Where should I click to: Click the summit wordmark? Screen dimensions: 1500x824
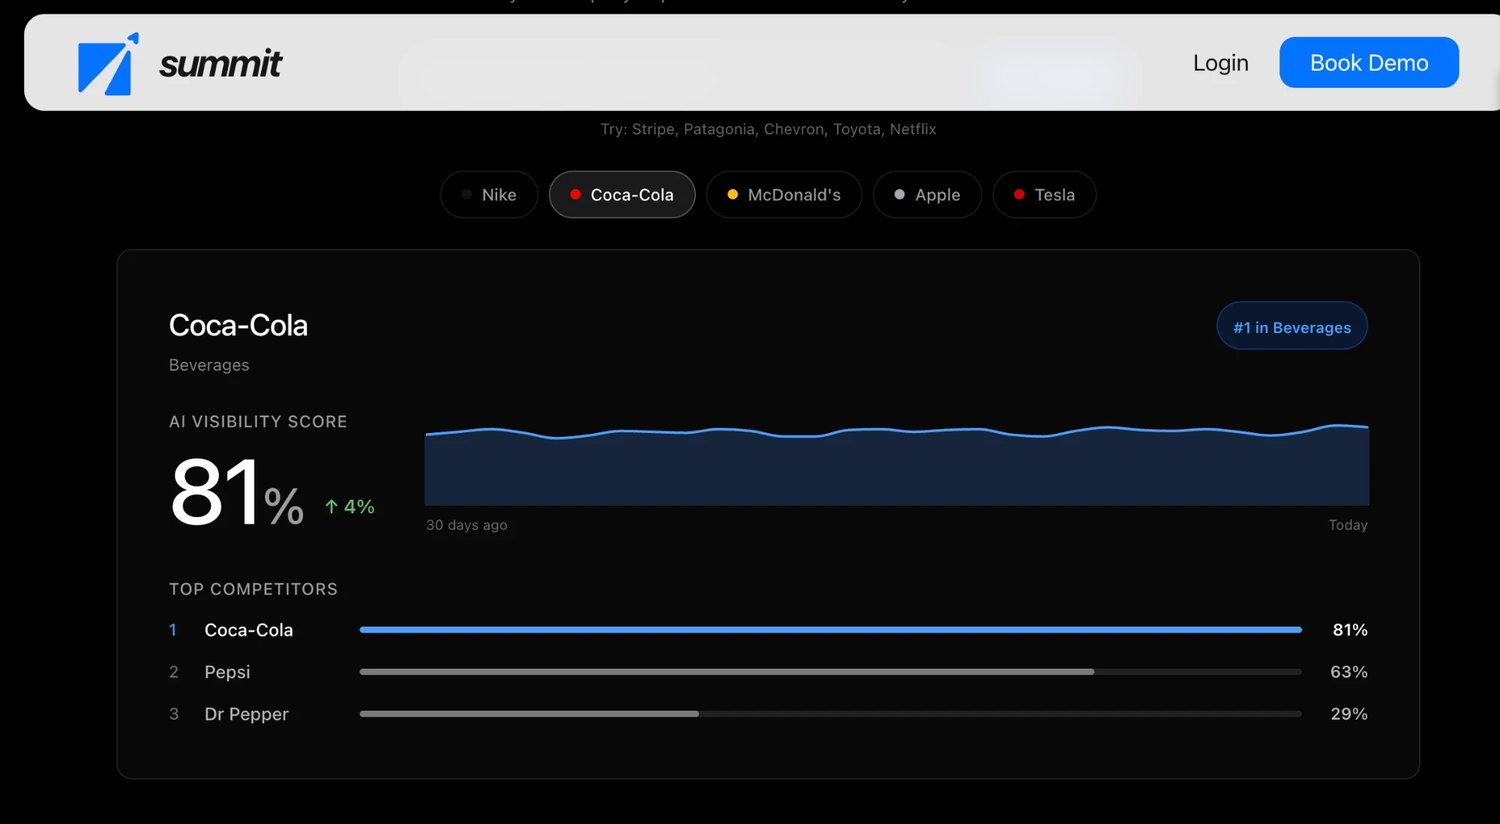(x=221, y=64)
